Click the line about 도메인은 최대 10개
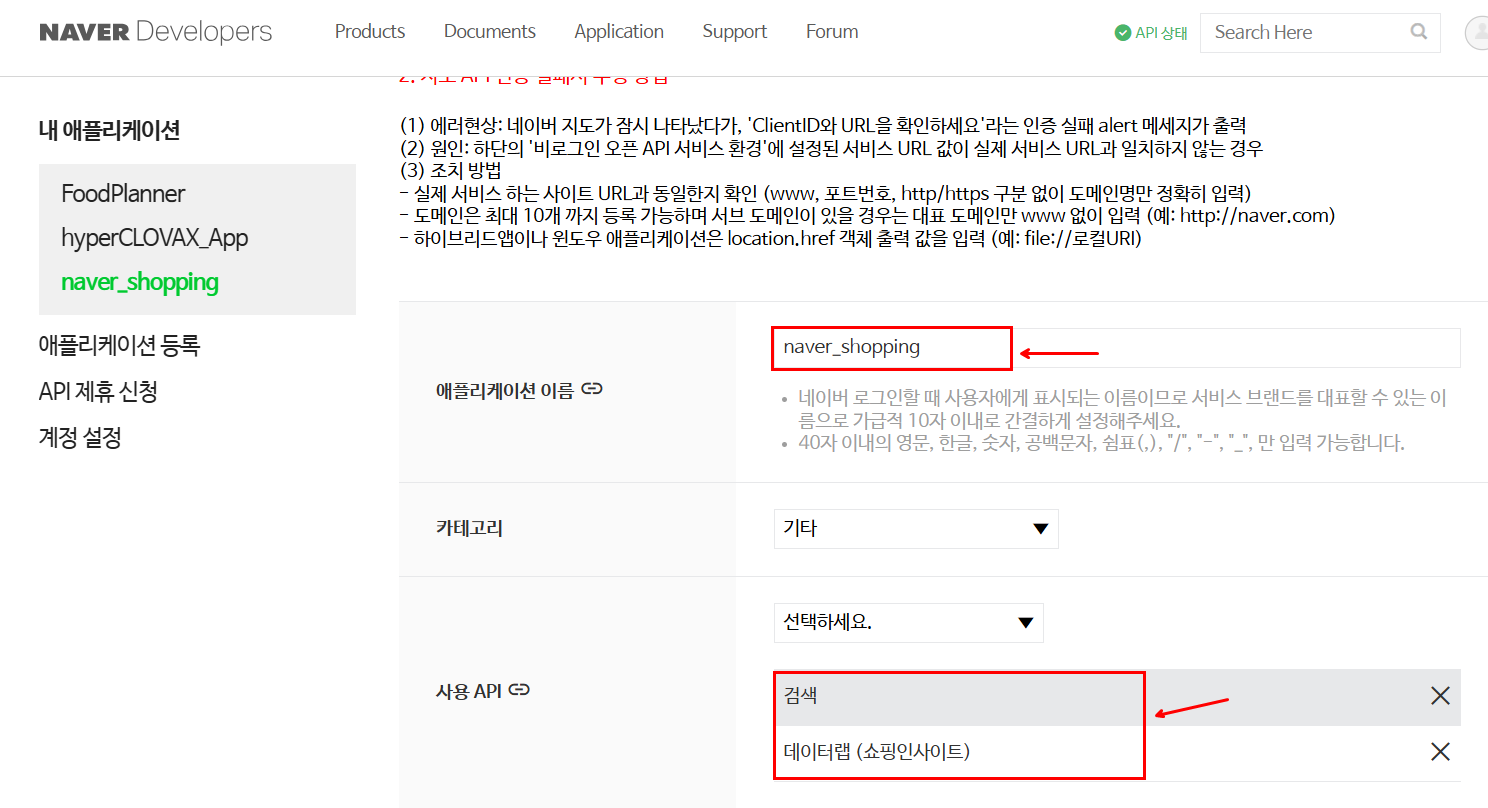1488x808 pixels. 867,215
